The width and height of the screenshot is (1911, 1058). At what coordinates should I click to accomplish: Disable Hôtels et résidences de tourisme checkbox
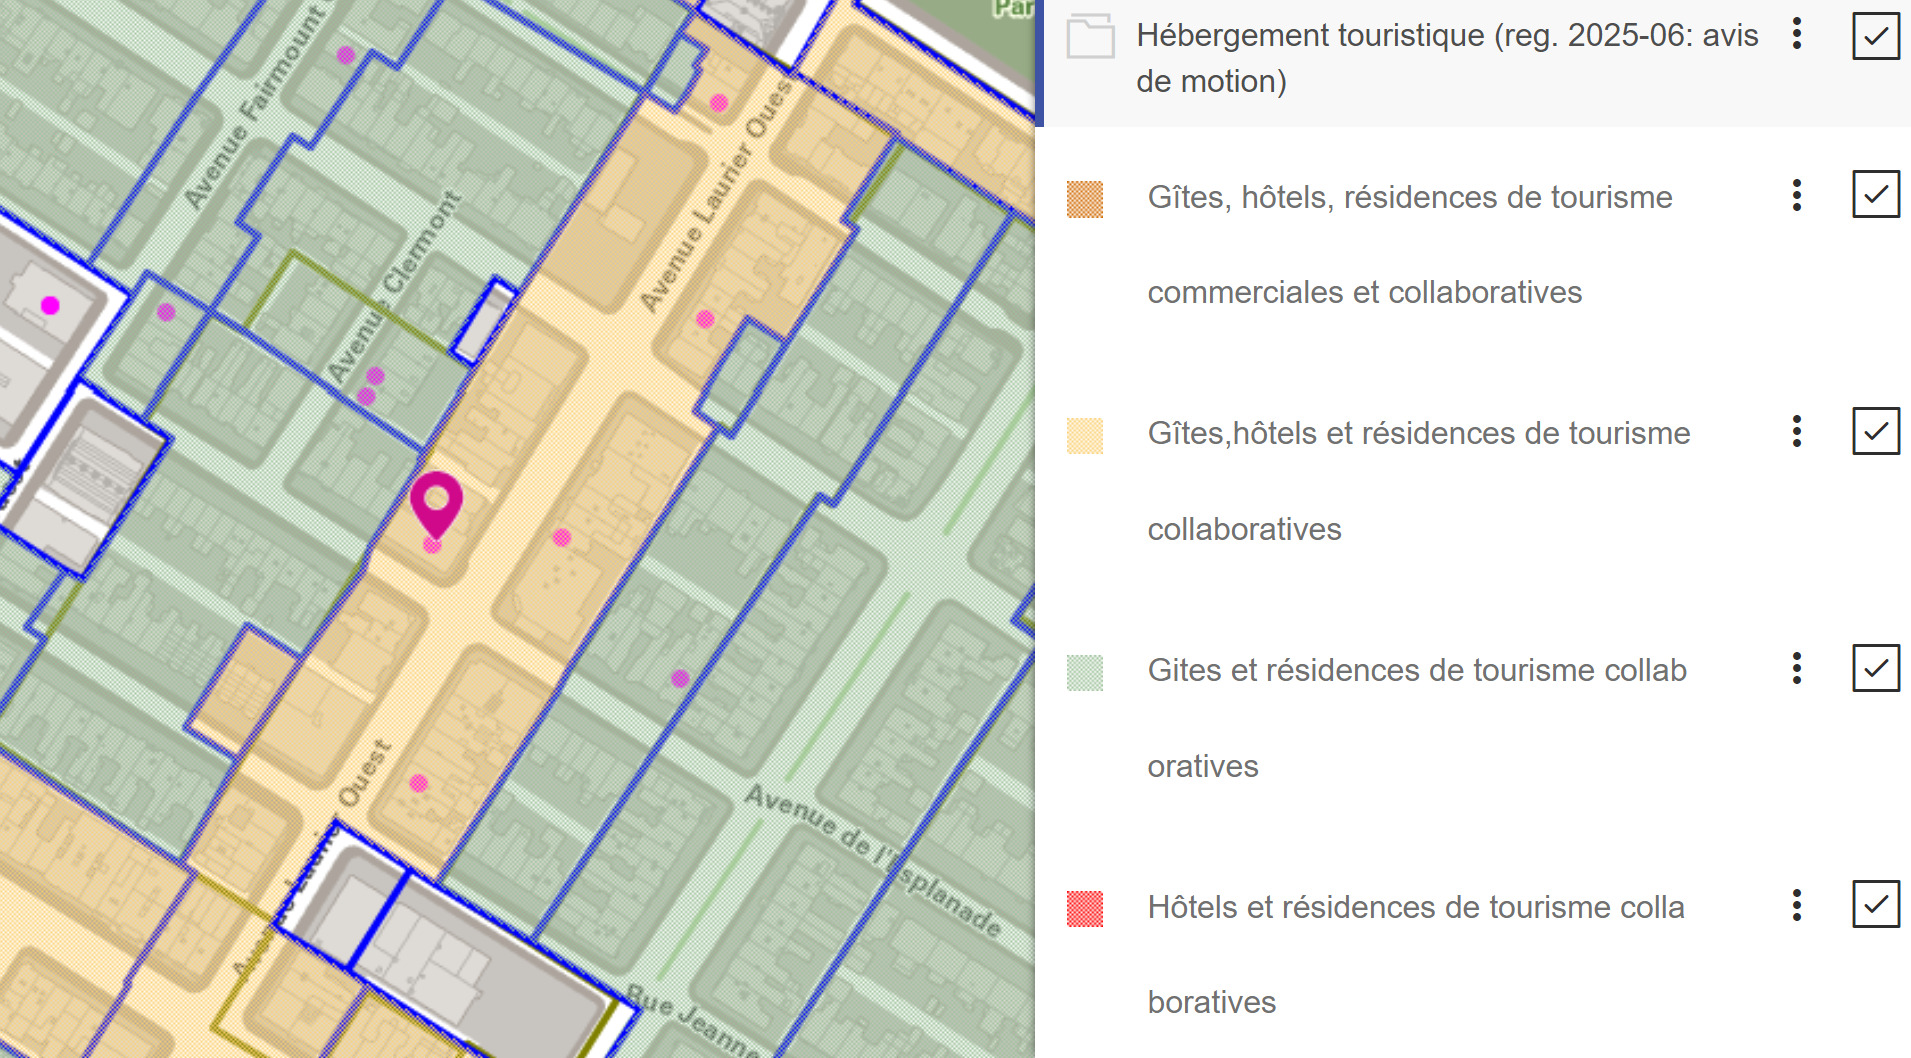pyautogui.click(x=1876, y=904)
